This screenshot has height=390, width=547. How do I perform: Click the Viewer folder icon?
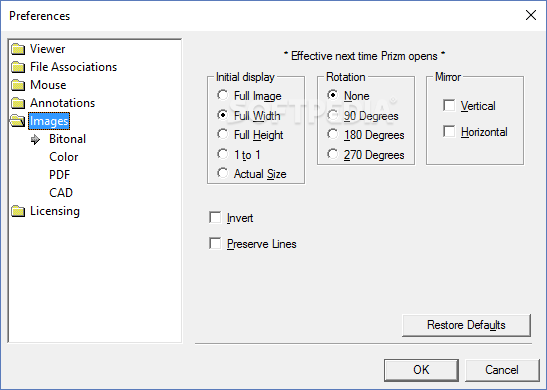click(18, 49)
